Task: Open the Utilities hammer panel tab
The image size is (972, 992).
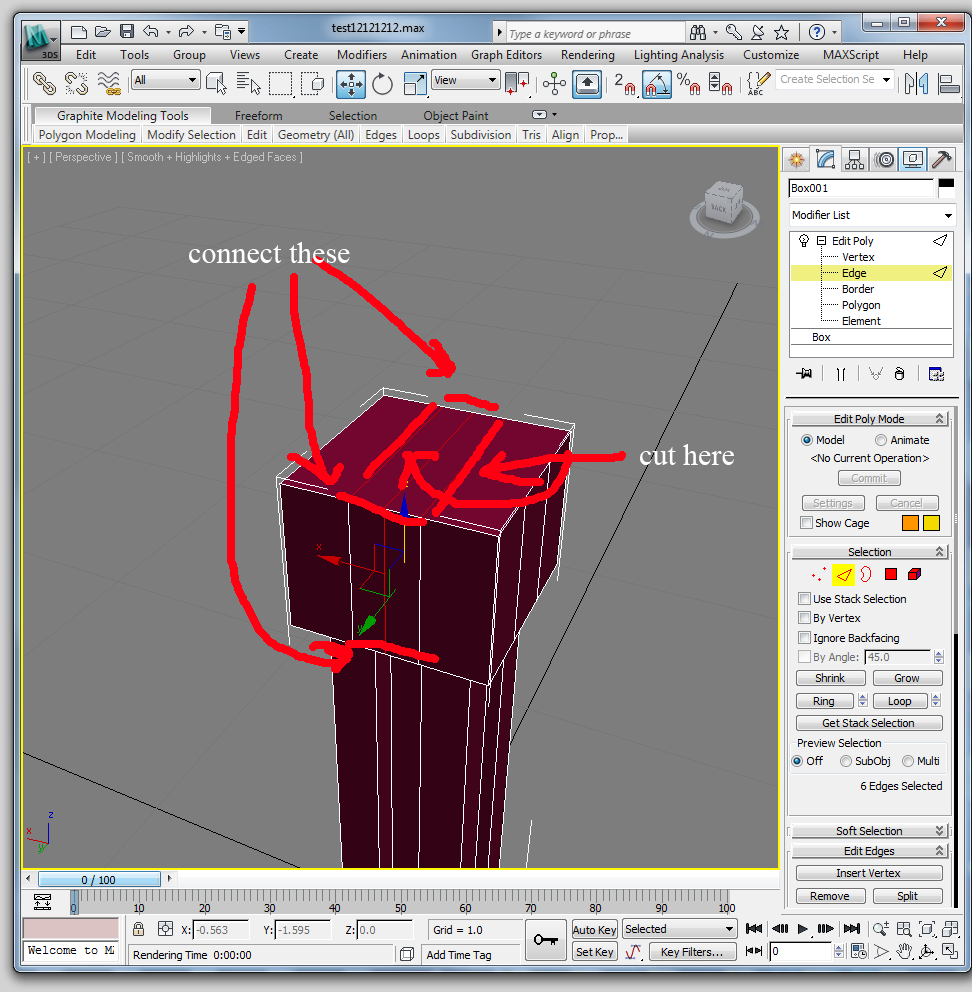Action: [941, 160]
